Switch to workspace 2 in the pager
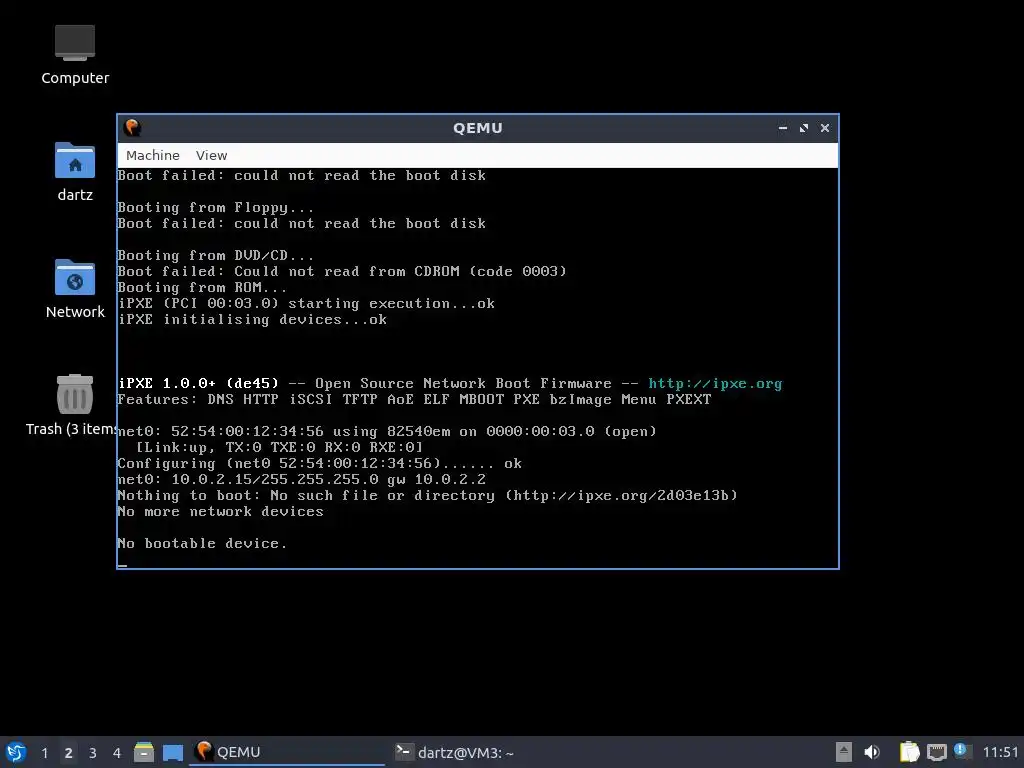 pos(69,753)
